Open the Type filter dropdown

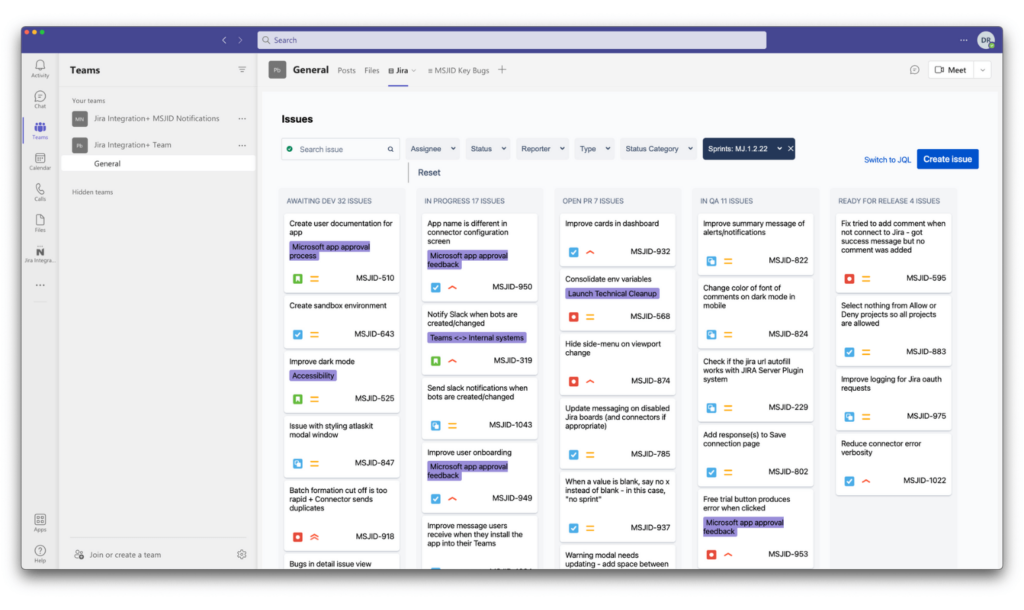[x=594, y=149]
